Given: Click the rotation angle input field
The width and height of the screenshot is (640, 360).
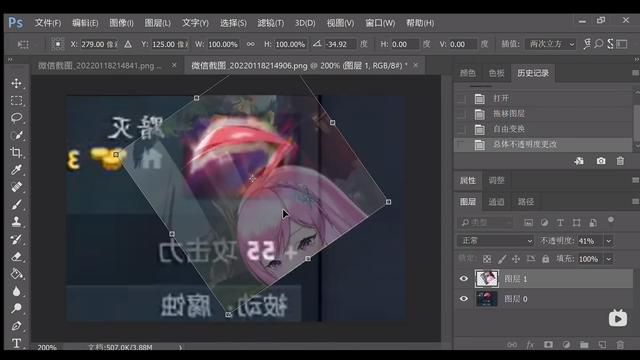Looking at the screenshot, I should (340, 44).
